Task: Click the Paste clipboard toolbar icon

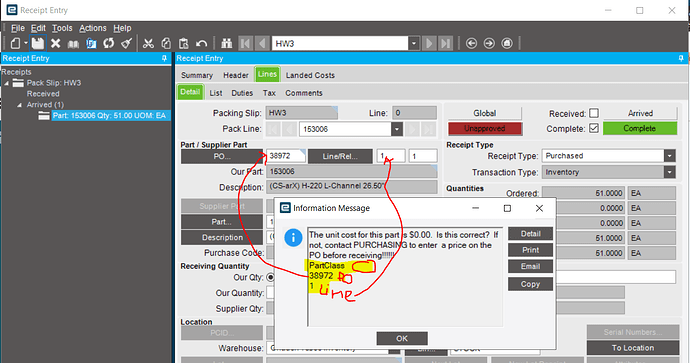Action: click(x=184, y=43)
